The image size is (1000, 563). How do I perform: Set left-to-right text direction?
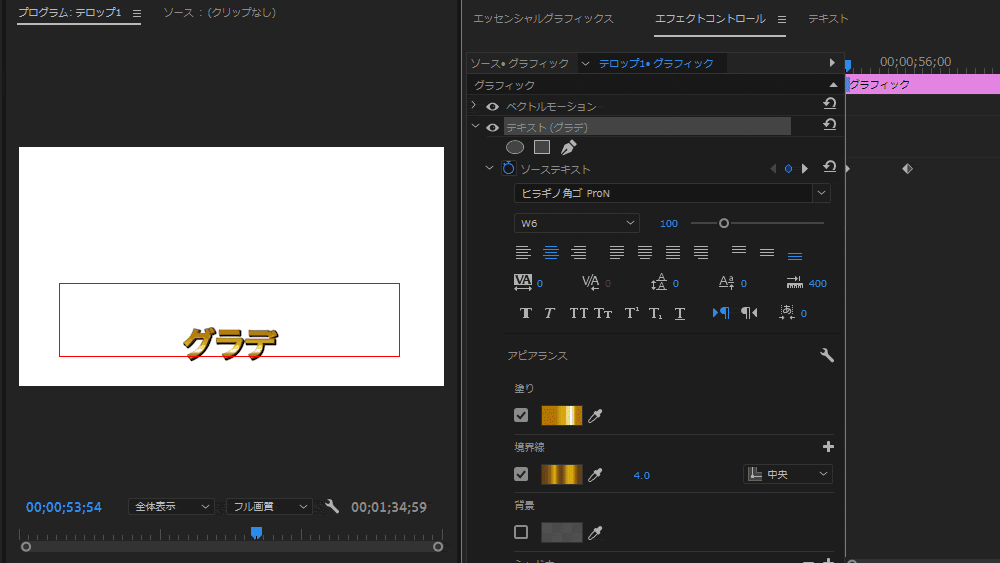[x=721, y=312]
